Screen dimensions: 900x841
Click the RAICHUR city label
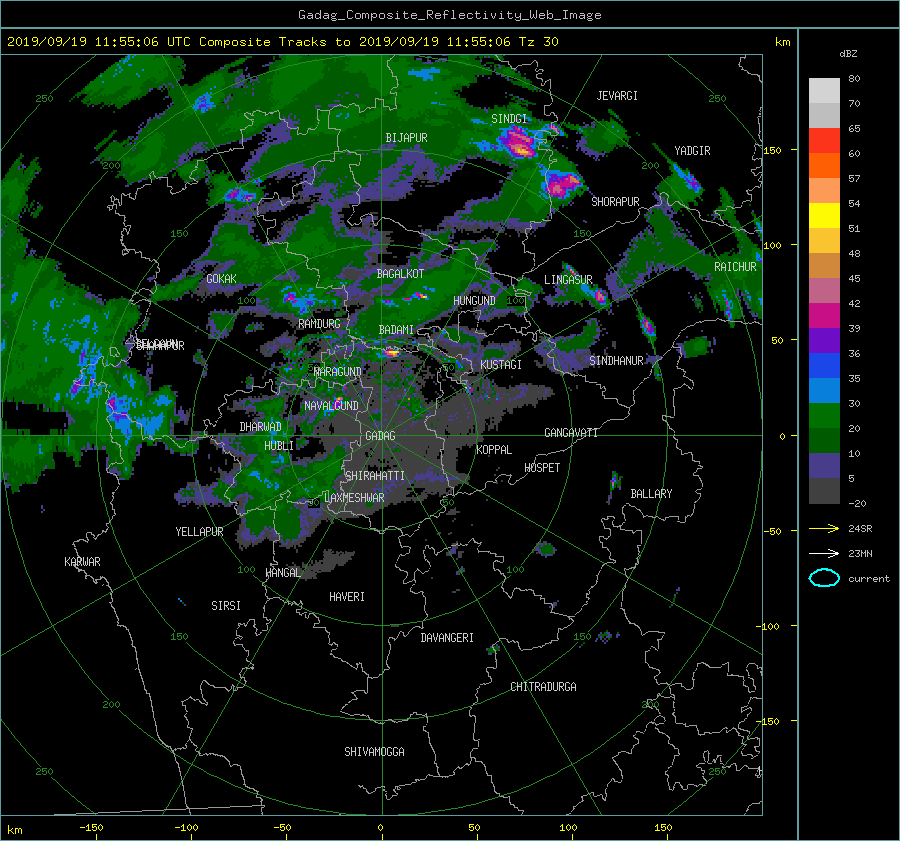tap(735, 267)
